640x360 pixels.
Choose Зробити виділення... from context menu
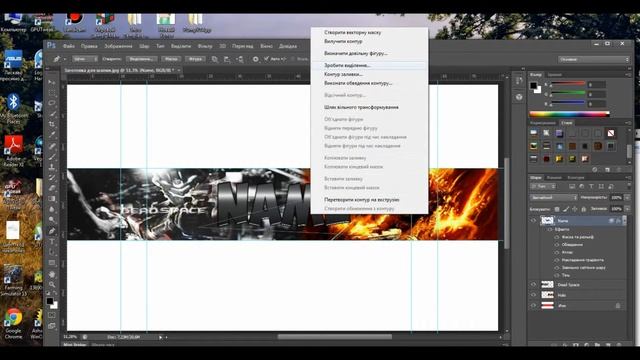coord(347,65)
